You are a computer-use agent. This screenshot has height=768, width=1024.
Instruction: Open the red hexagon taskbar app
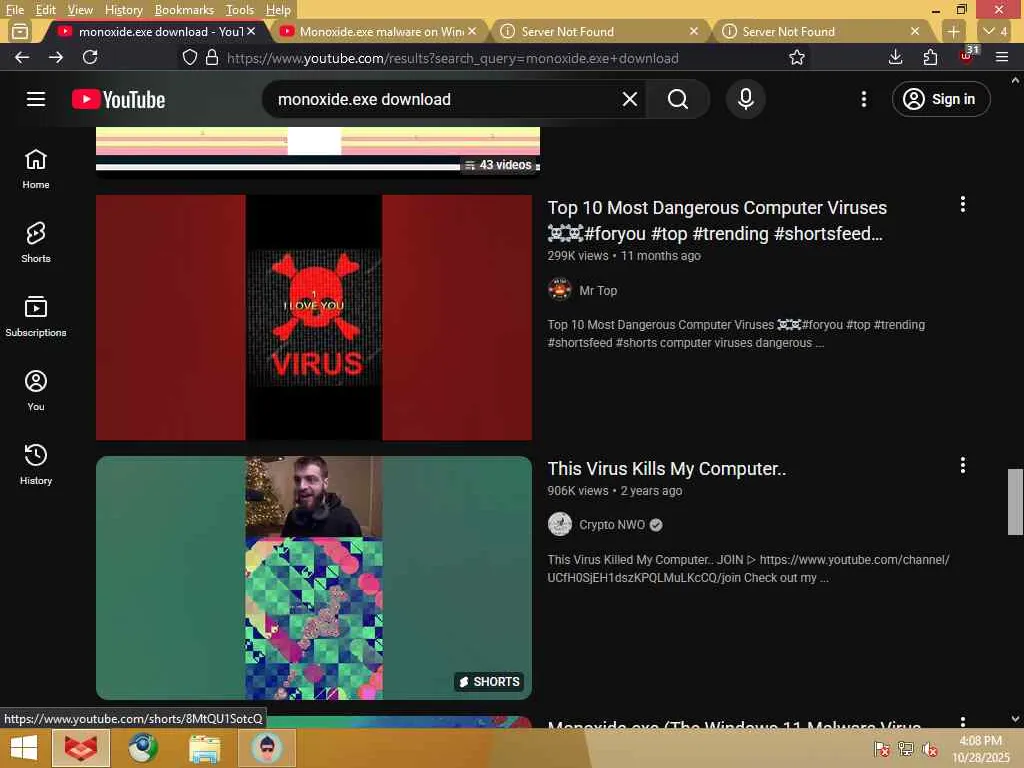pos(81,748)
